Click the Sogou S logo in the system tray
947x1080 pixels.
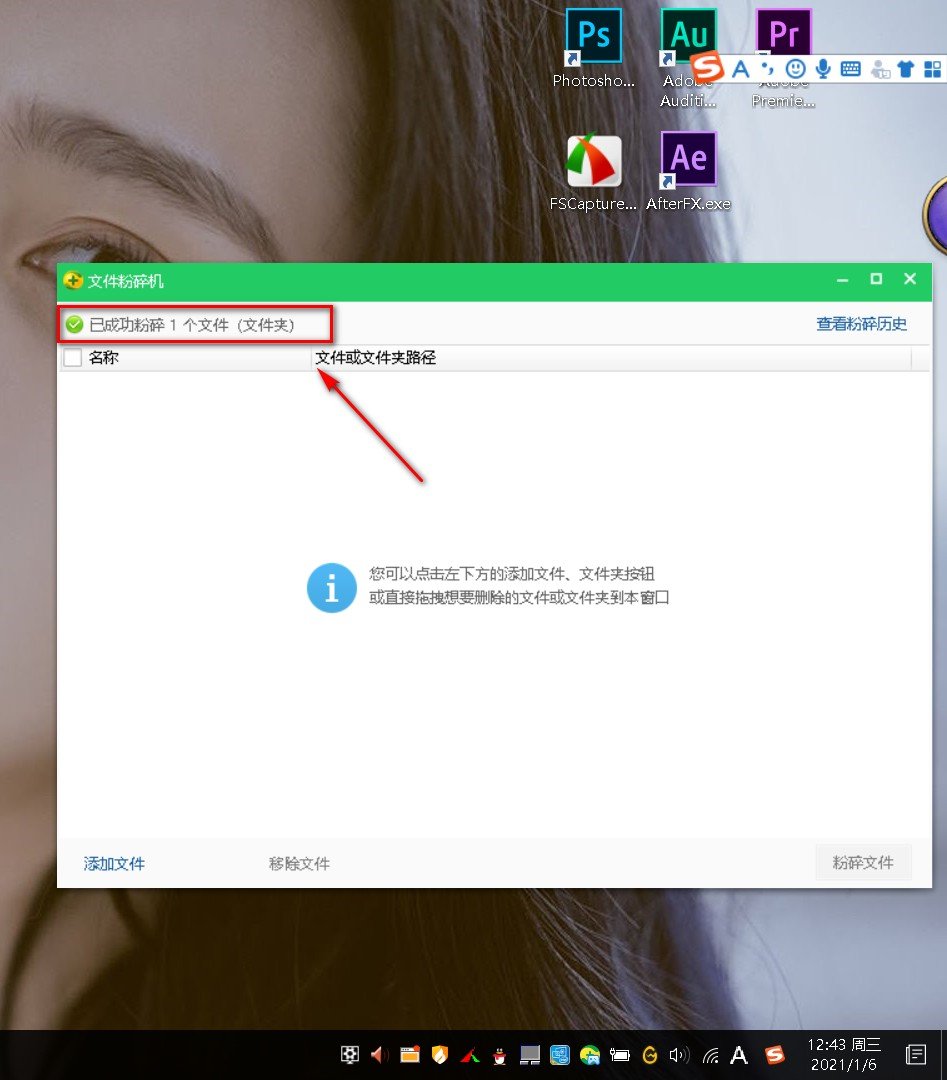pyautogui.click(x=777, y=1055)
